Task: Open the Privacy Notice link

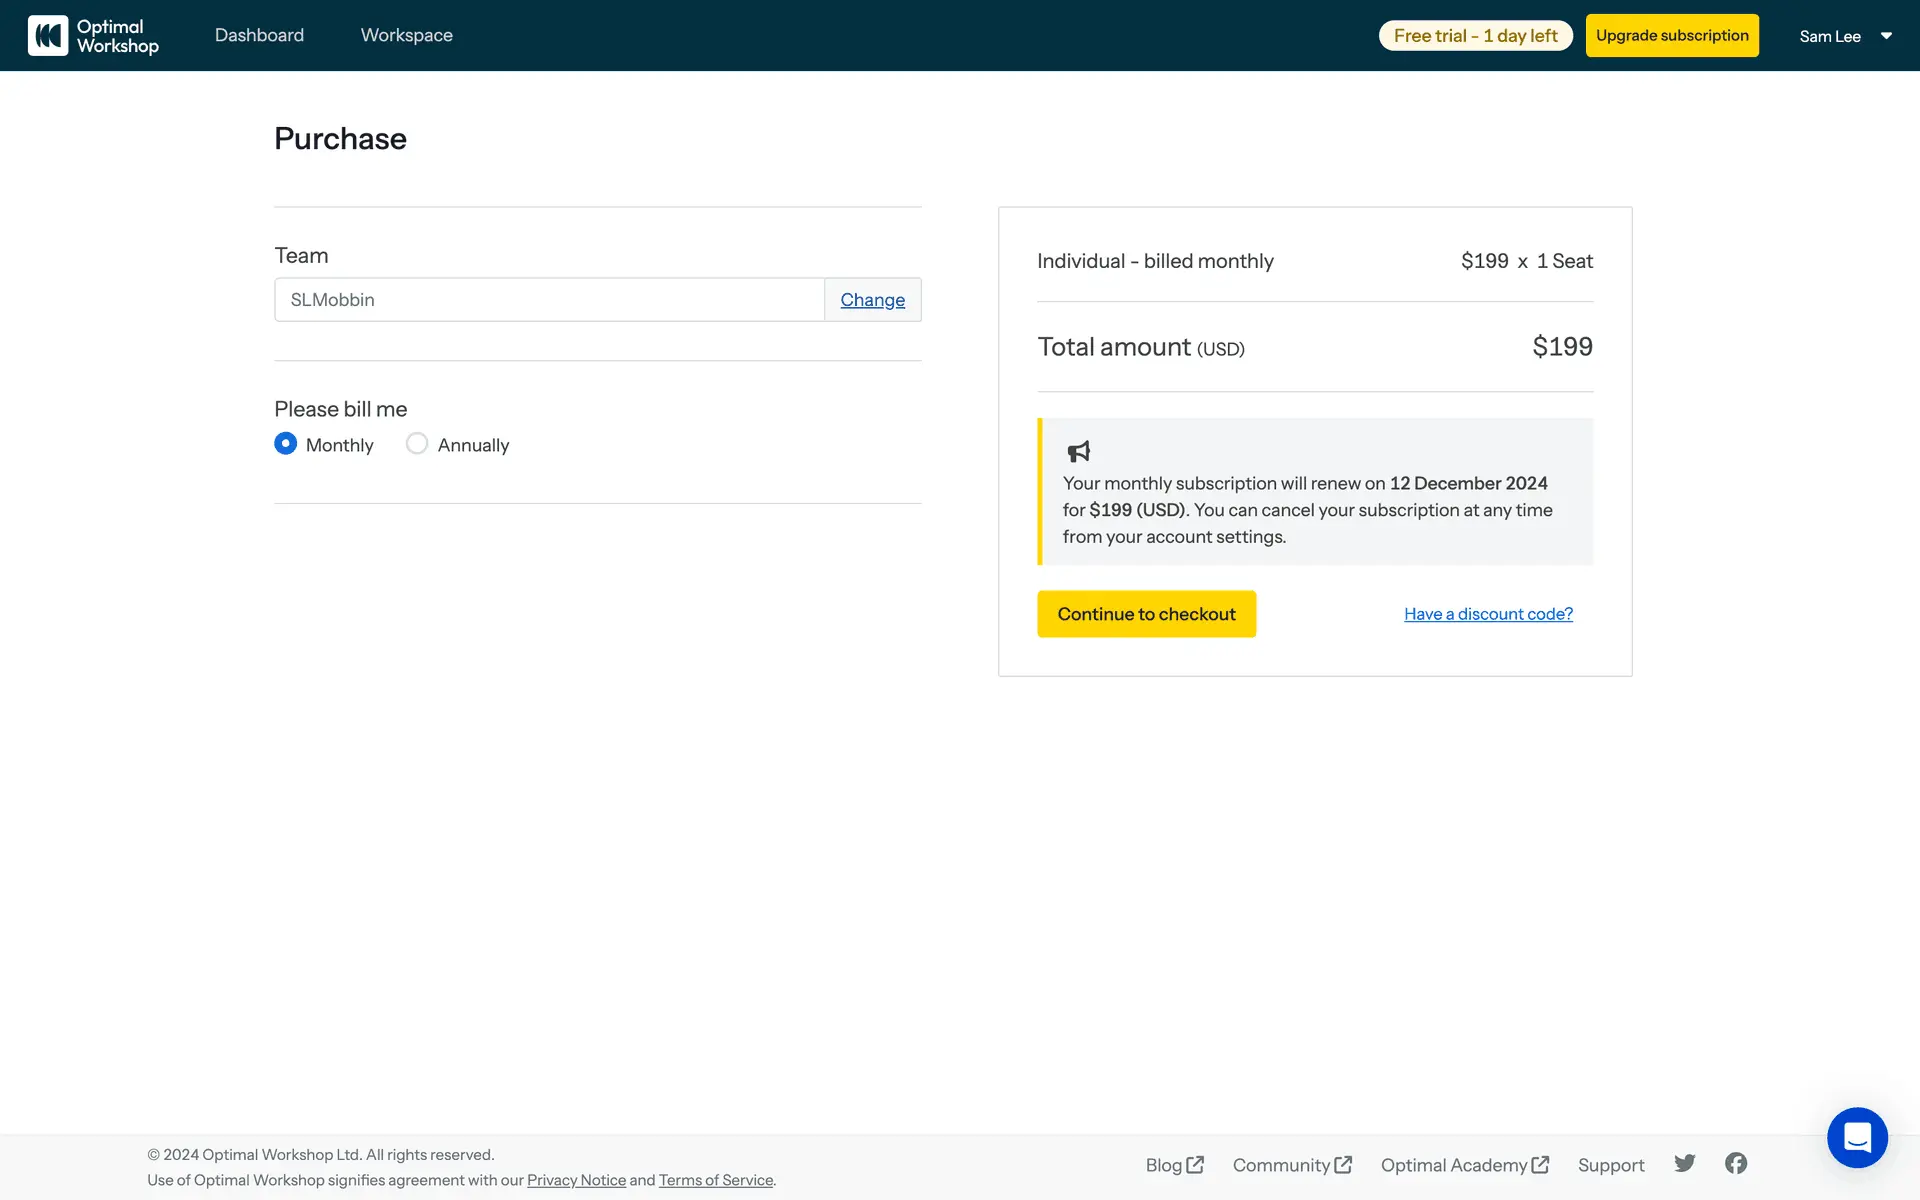Action: tap(576, 1180)
